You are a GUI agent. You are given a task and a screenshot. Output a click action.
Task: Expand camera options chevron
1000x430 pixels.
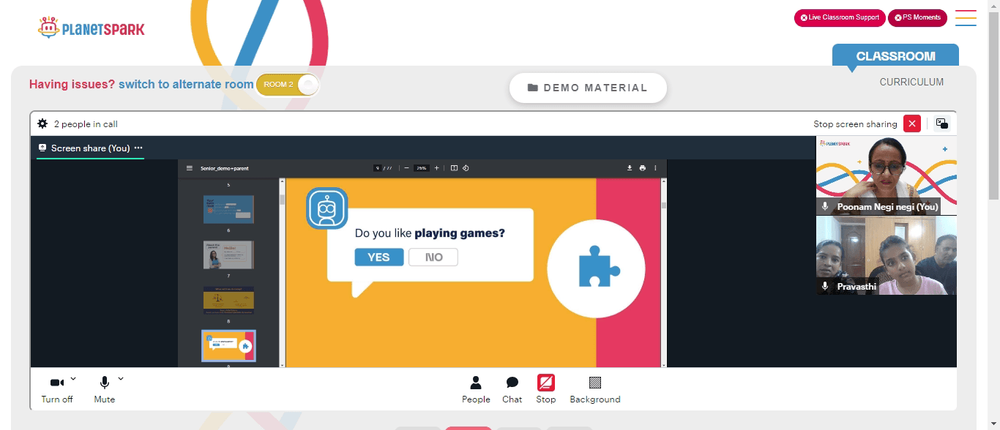73,379
